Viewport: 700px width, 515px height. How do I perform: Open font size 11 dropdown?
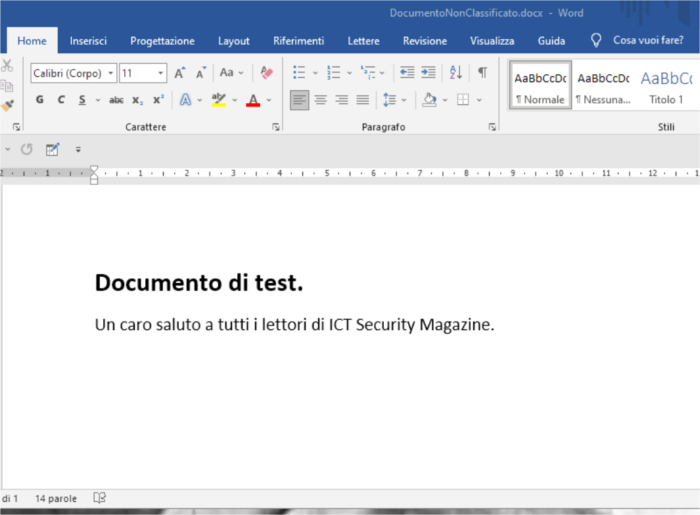point(160,73)
